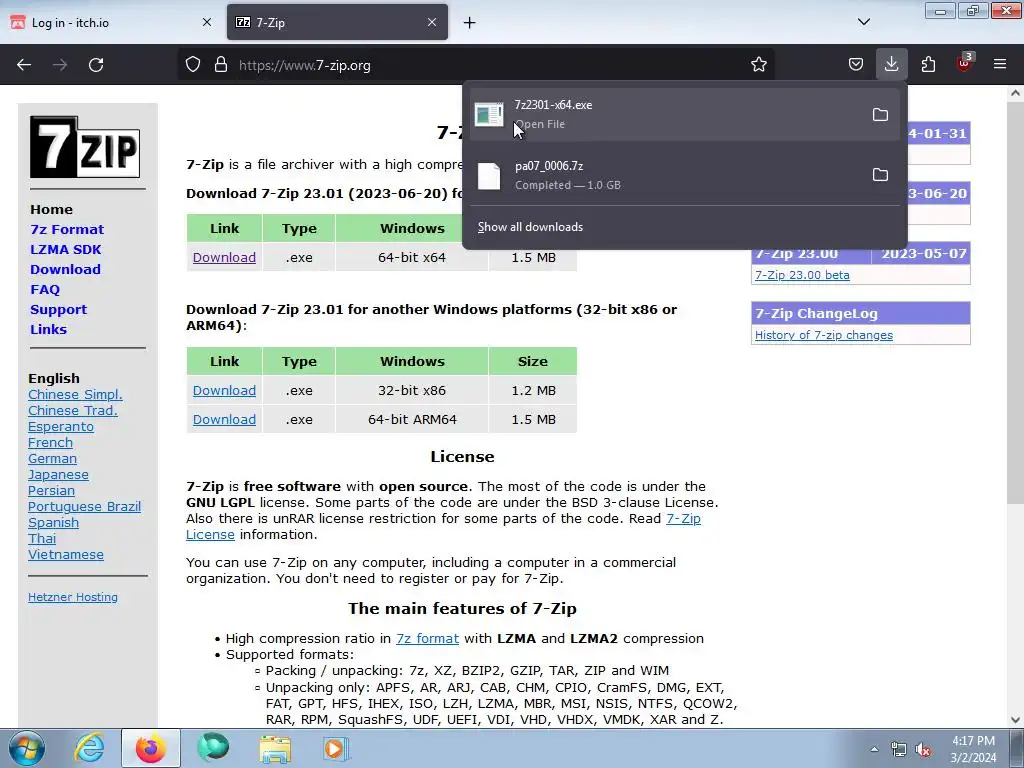1024x768 pixels.
Task: Click the network tray icon
Action: pyautogui.click(x=899, y=750)
